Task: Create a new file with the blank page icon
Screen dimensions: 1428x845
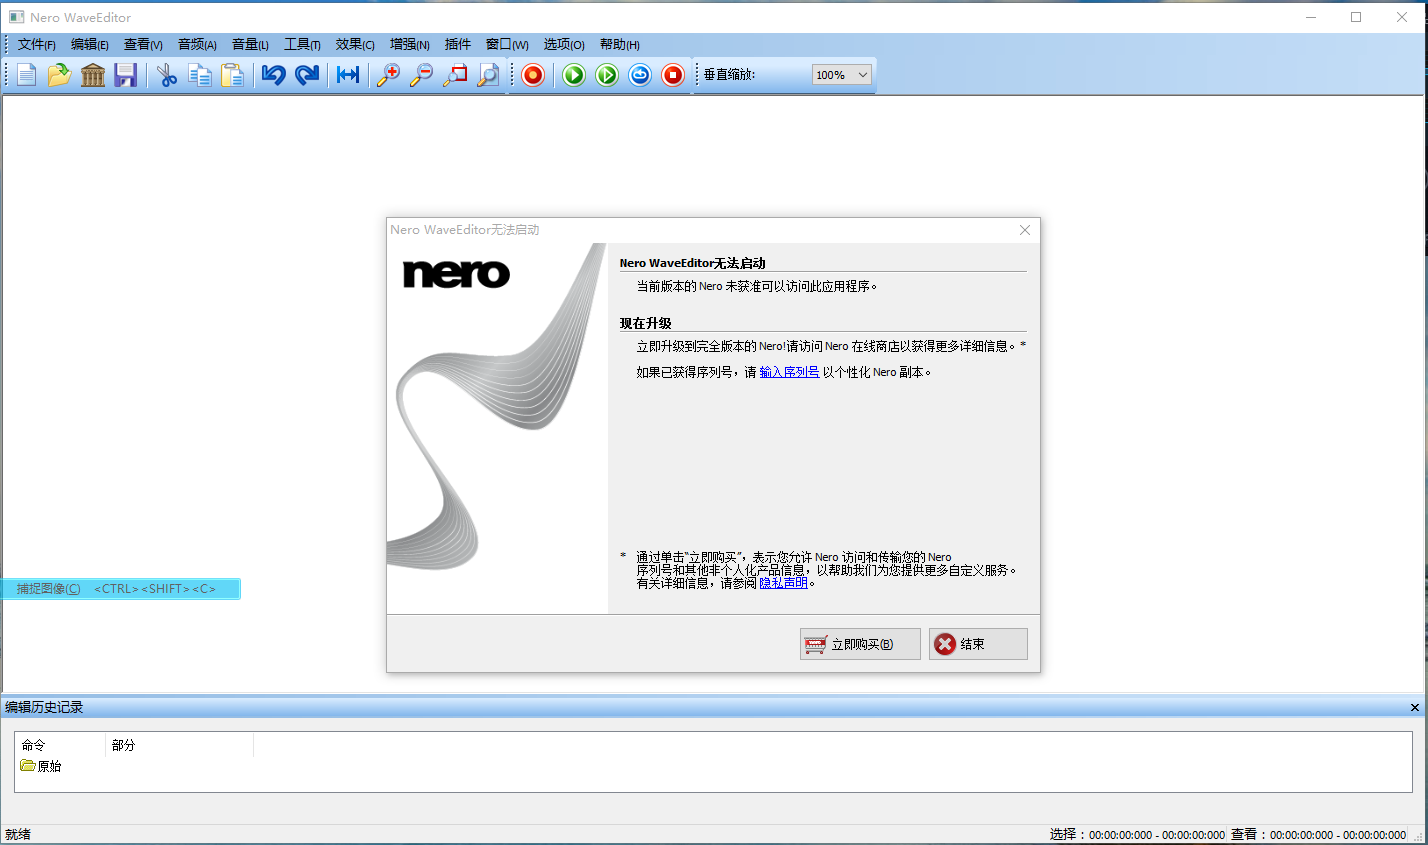Action: 27,75
